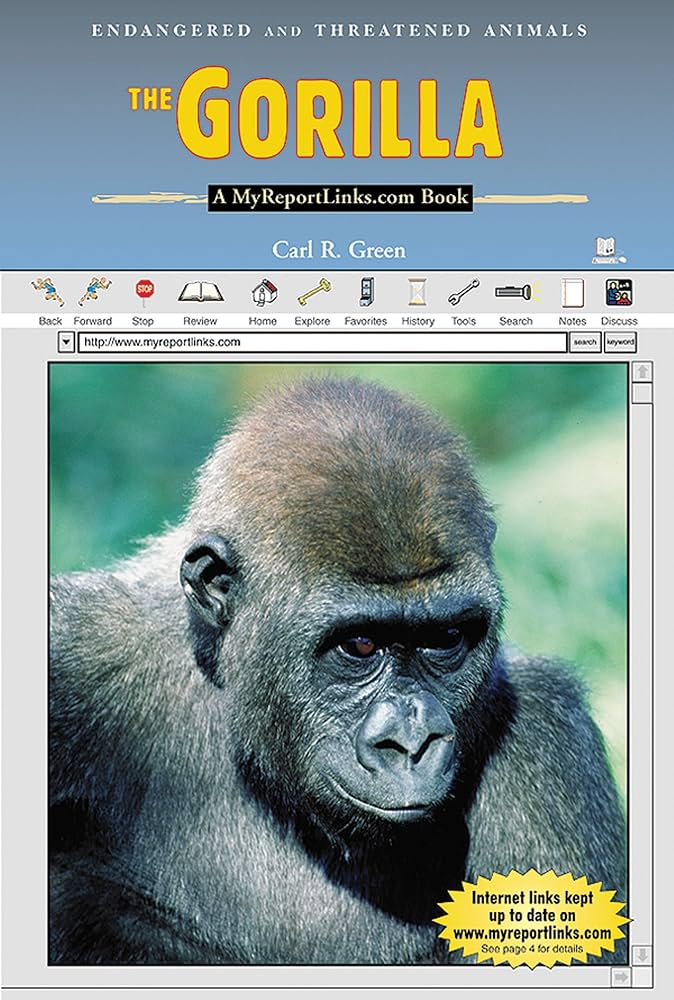The height and width of the screenshot is (1000, 674).
Task: Click the Stop sign icon
Action: [x=145, y=292]
